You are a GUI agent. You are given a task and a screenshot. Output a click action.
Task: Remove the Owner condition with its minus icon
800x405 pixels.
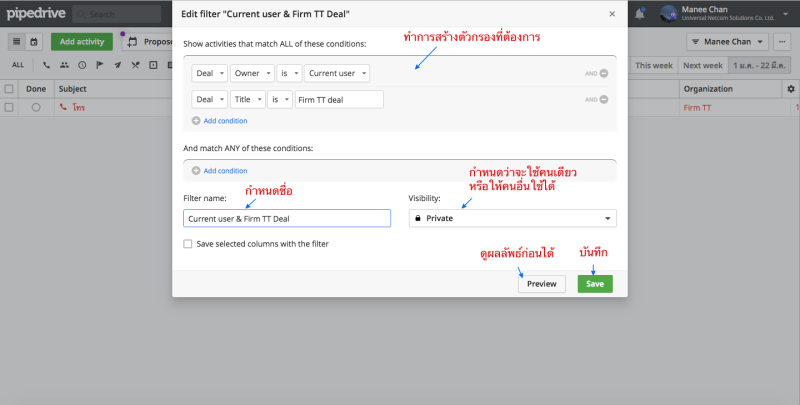[x=604, y=73]
